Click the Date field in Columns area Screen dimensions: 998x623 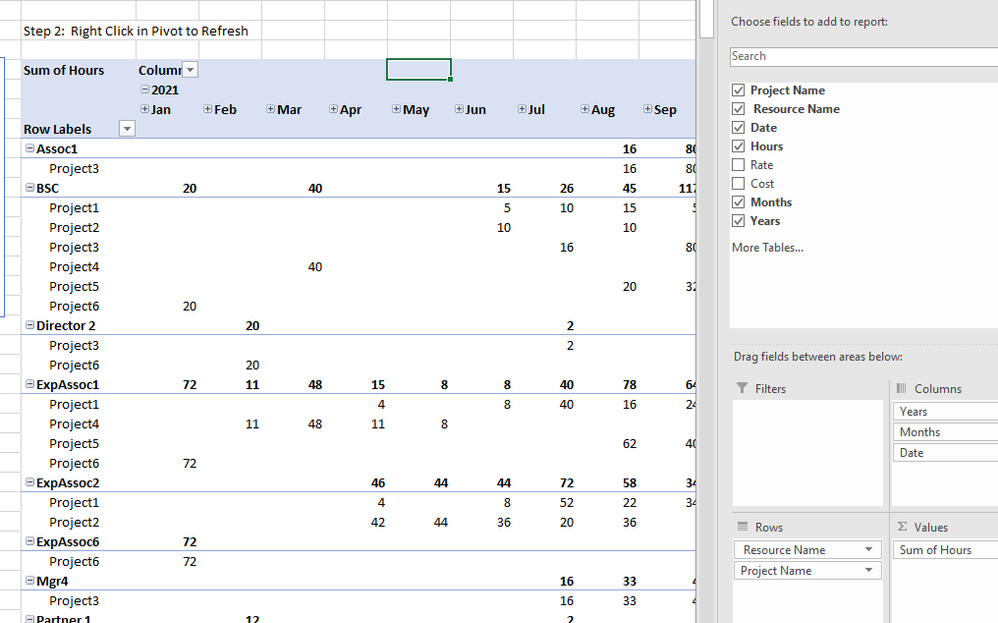946,453
